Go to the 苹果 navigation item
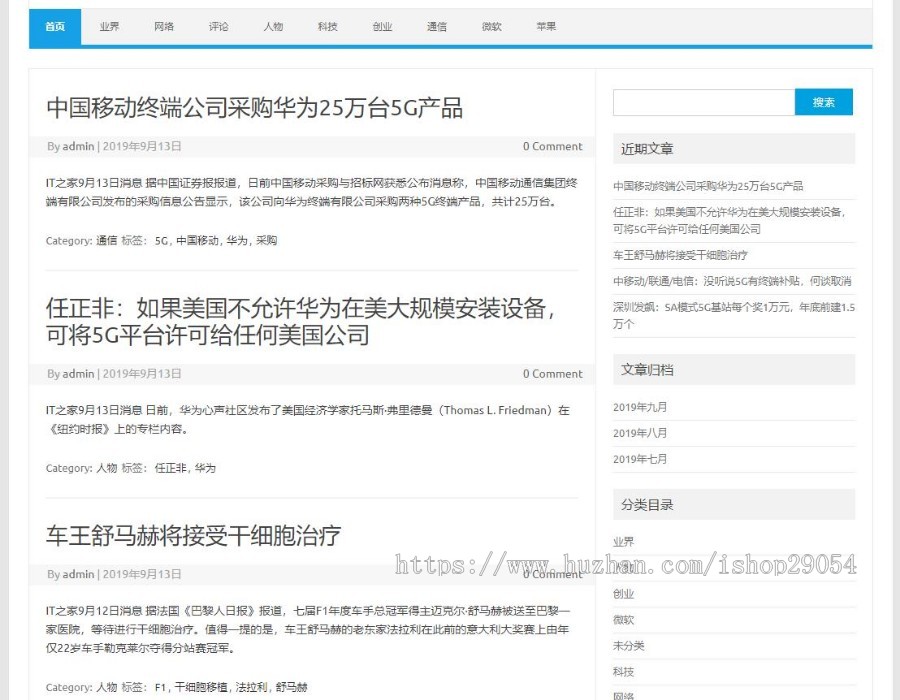900x700 pixels. pyautogui.click(x=545, y=27)
